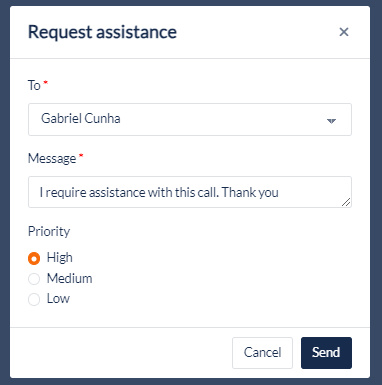Viewport: 382px width, 385px height.
Task: Click the Medium priority text label
Action: tap(69, 278)
